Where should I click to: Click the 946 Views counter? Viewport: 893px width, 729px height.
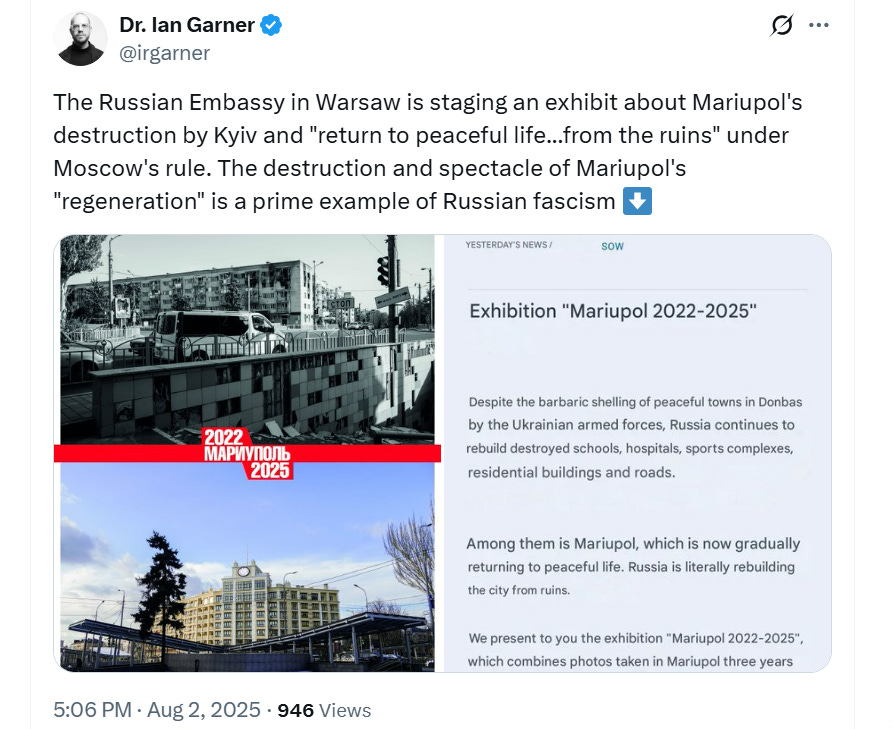[x=324, y=710]
